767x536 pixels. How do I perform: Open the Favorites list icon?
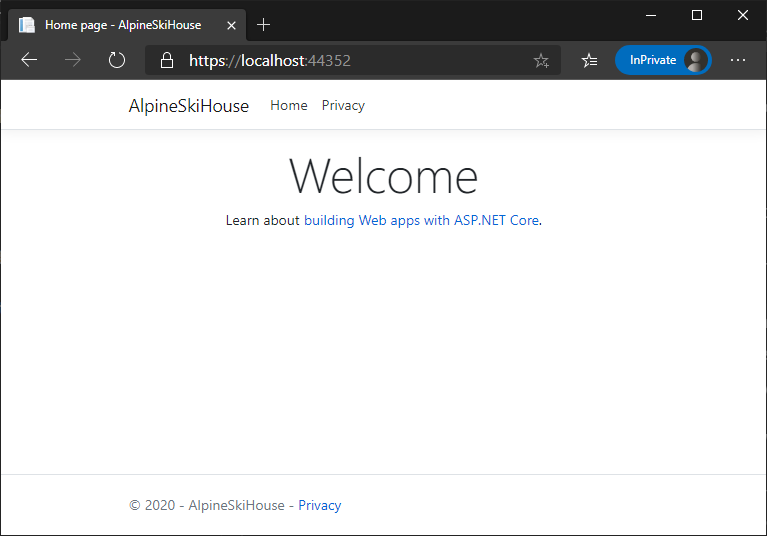click(x=589, y=60)
